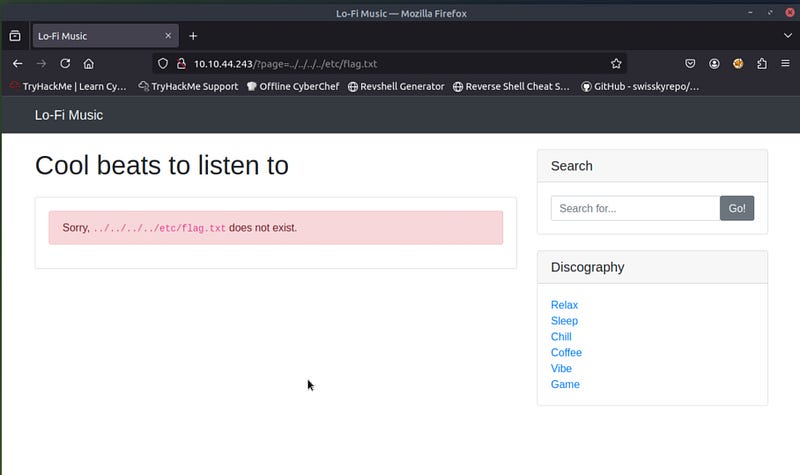Image resolution: width=800 pixels, height=475 pixels.
Task: Open a new tab with the plus button
Action: point(193,36)
